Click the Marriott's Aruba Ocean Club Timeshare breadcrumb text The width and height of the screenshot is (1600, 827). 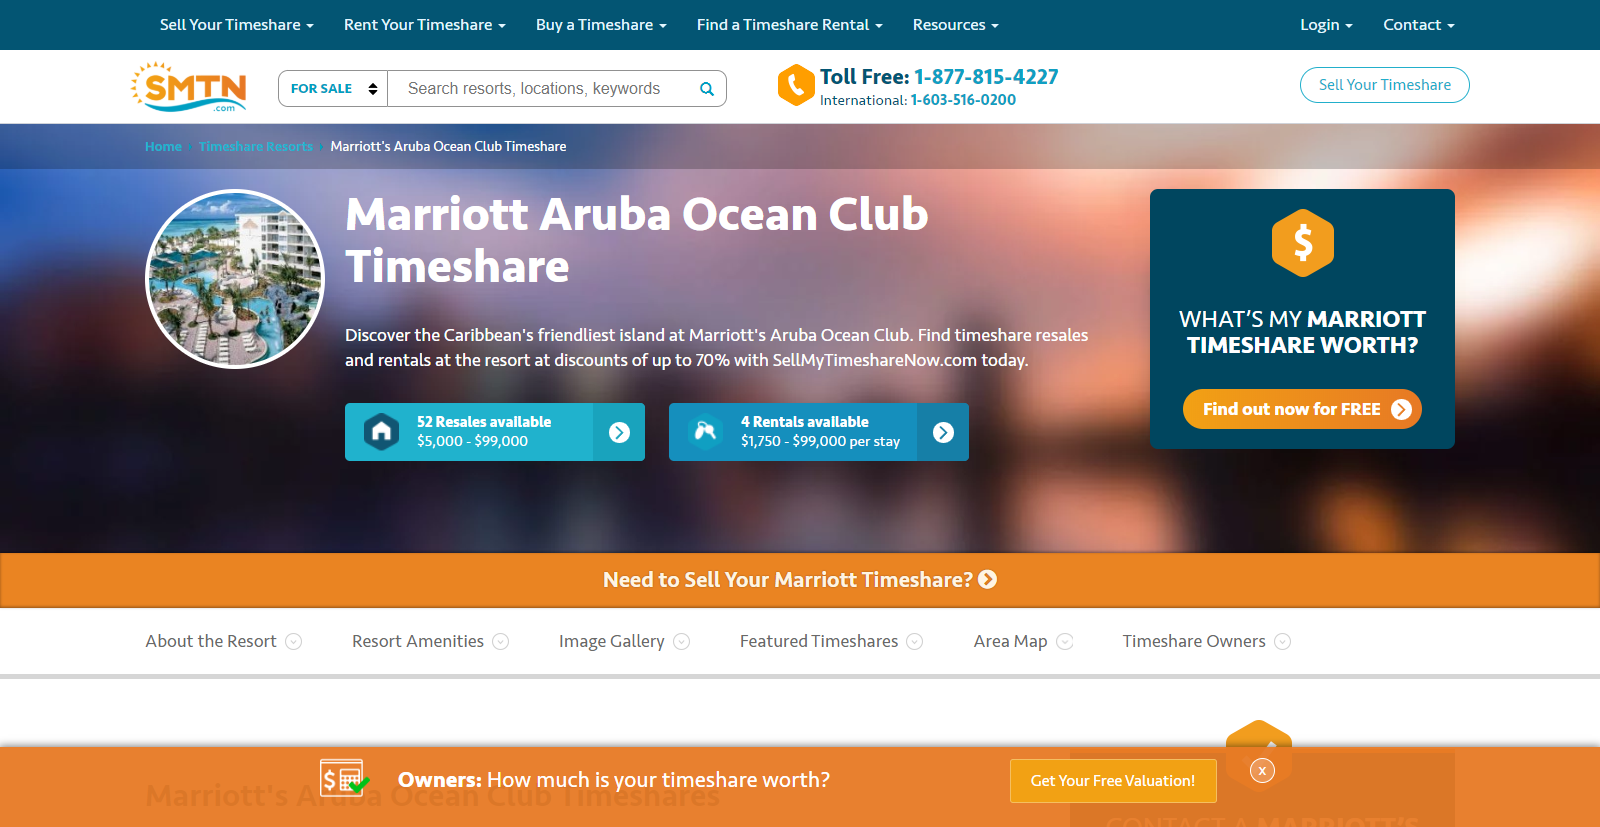tap(448, 146)
